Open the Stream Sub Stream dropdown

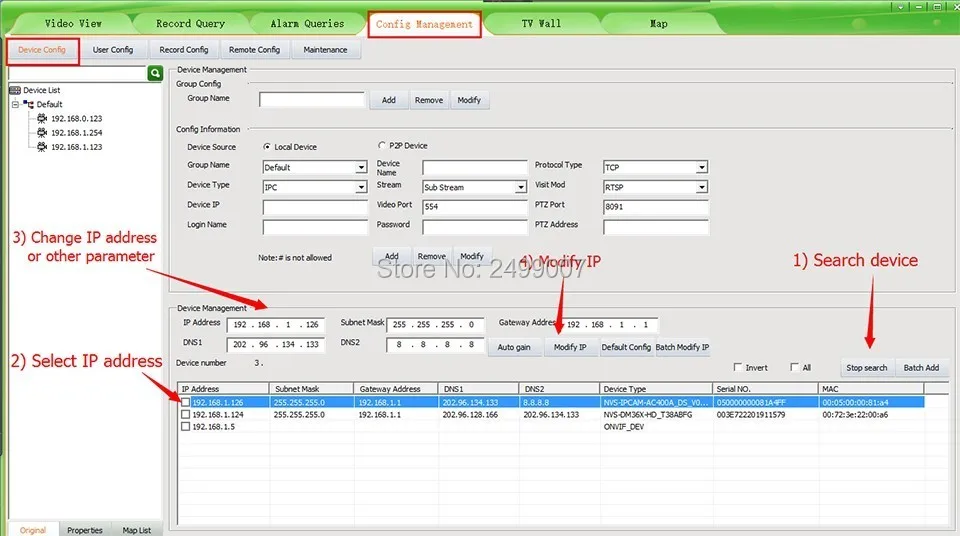pos(520,187)
